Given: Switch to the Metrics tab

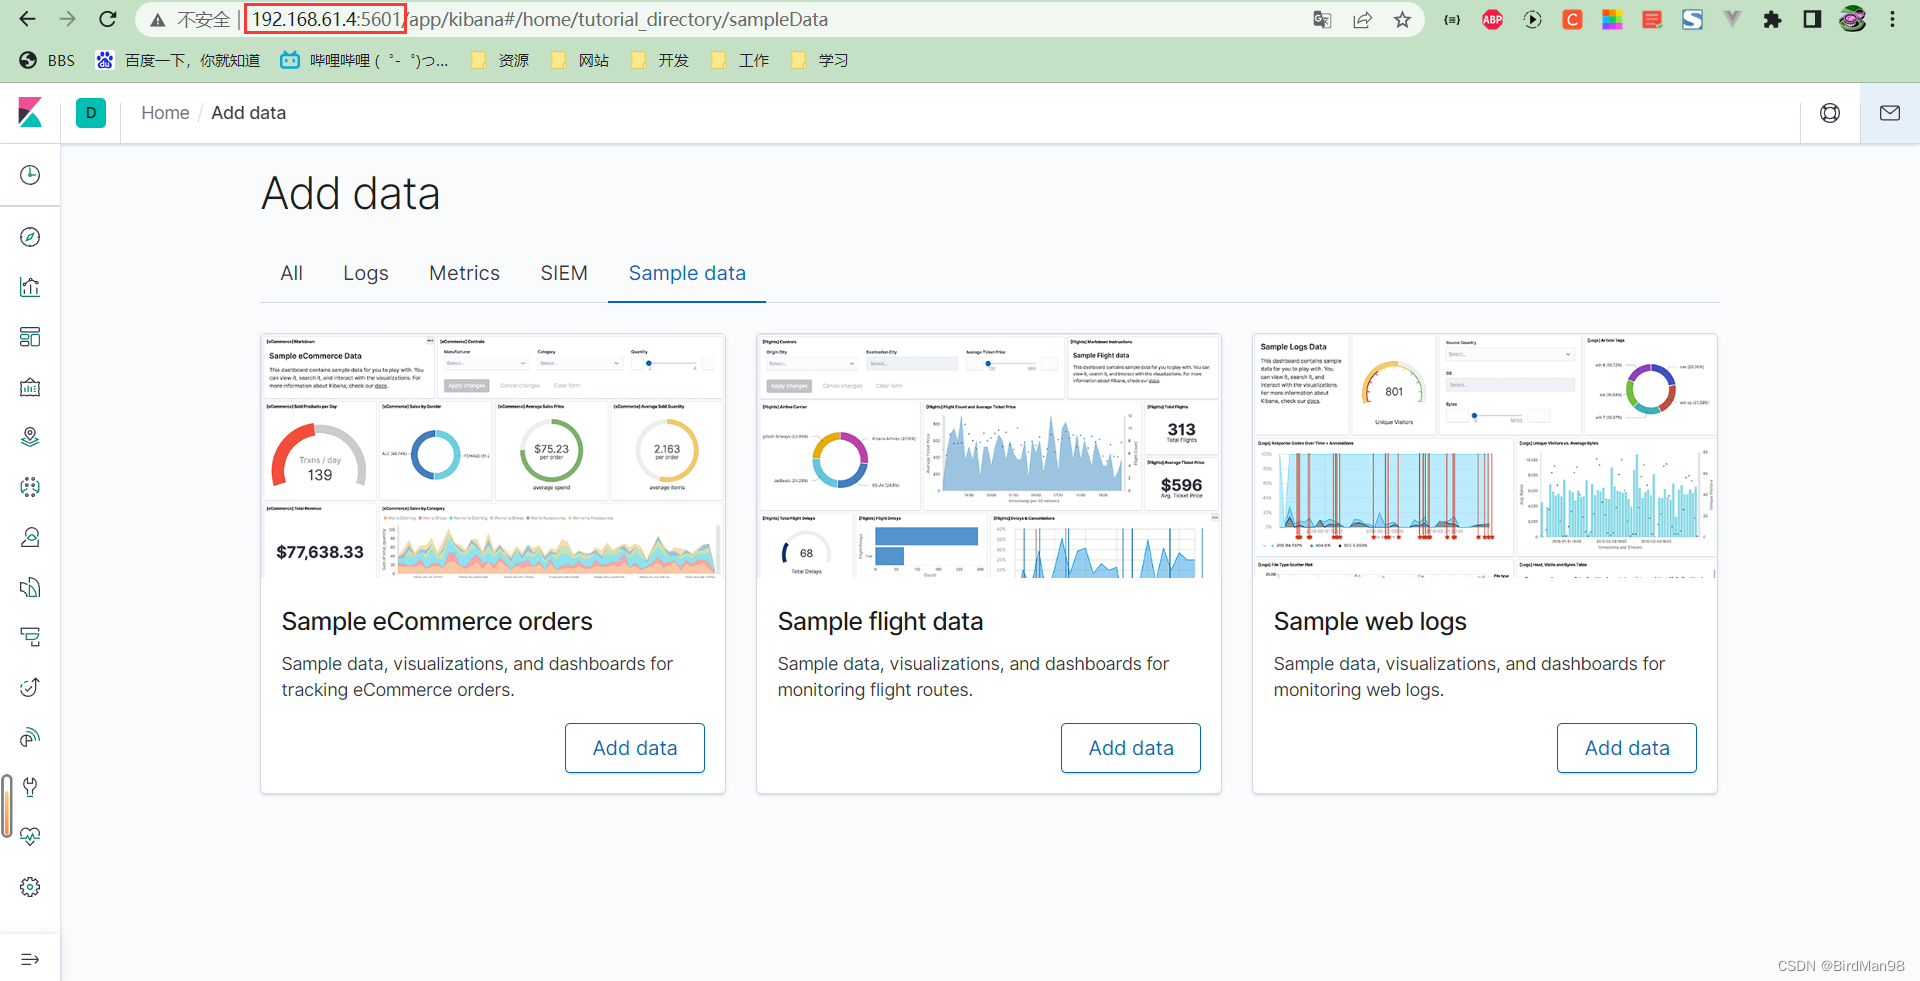Looking at the screenshot, I should click(x=464, y=273).
